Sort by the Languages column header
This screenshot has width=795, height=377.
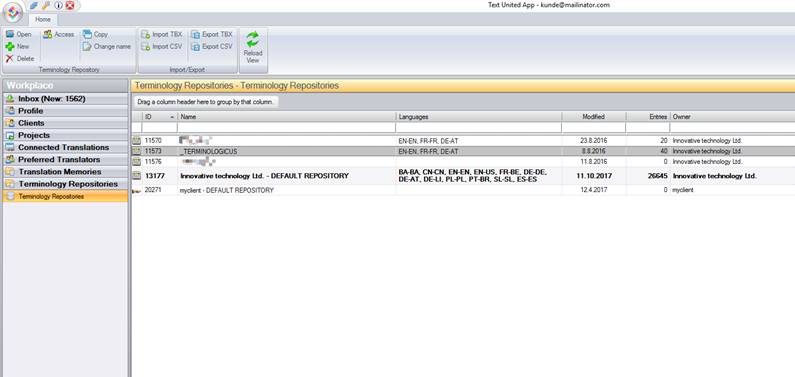coord(479,117)
